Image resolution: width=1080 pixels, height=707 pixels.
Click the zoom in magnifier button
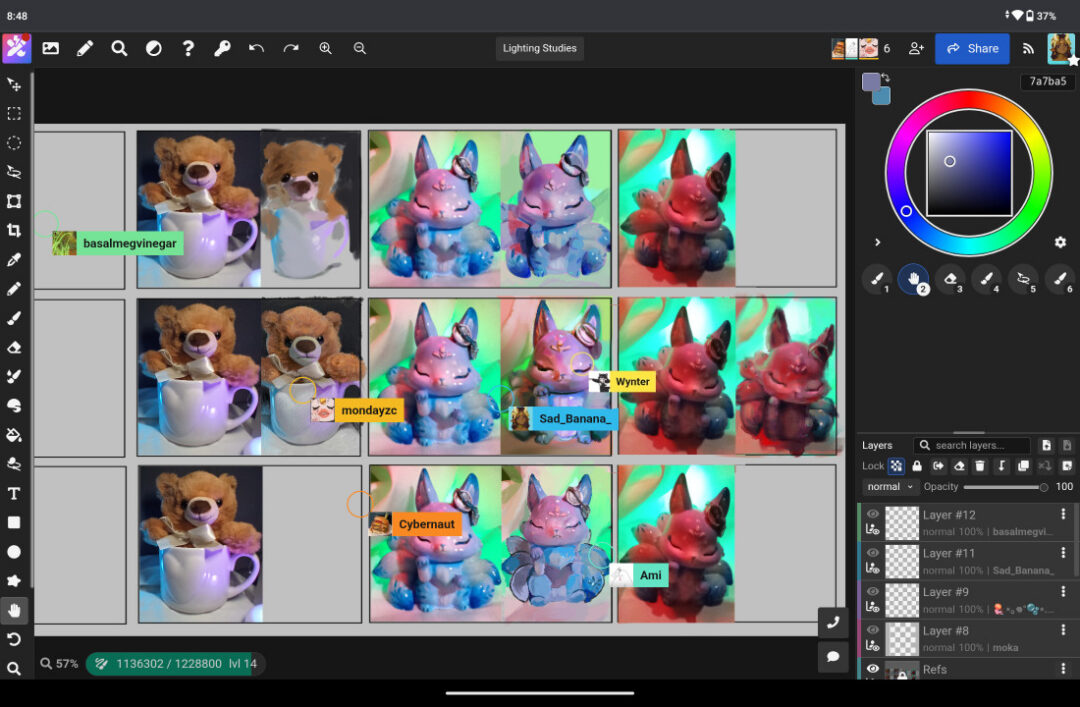(x=325, y=48)
